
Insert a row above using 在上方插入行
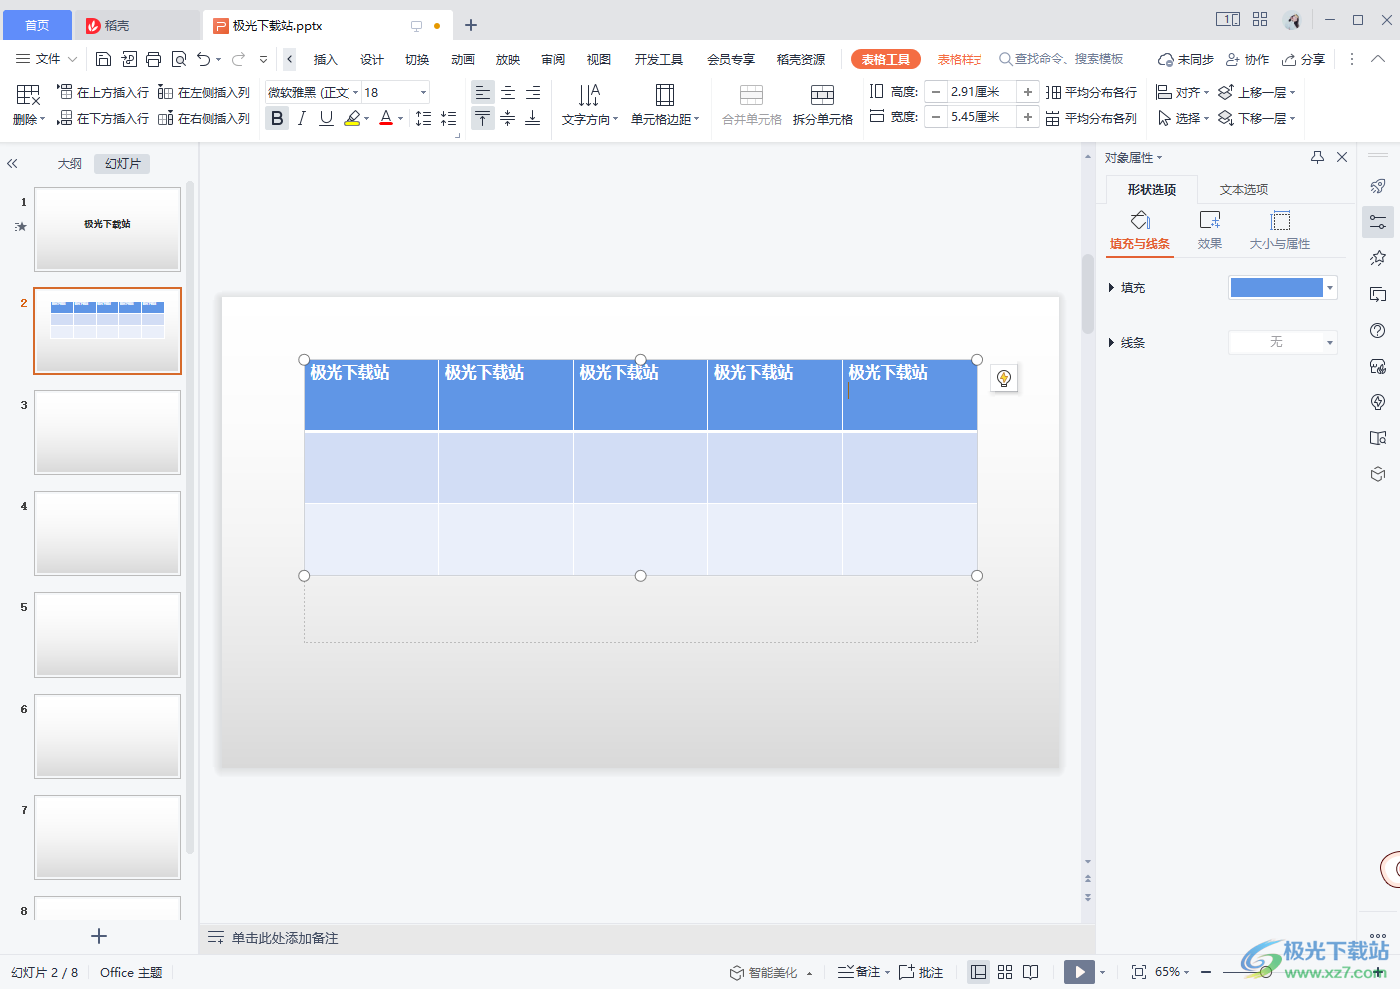pos(103,92)
